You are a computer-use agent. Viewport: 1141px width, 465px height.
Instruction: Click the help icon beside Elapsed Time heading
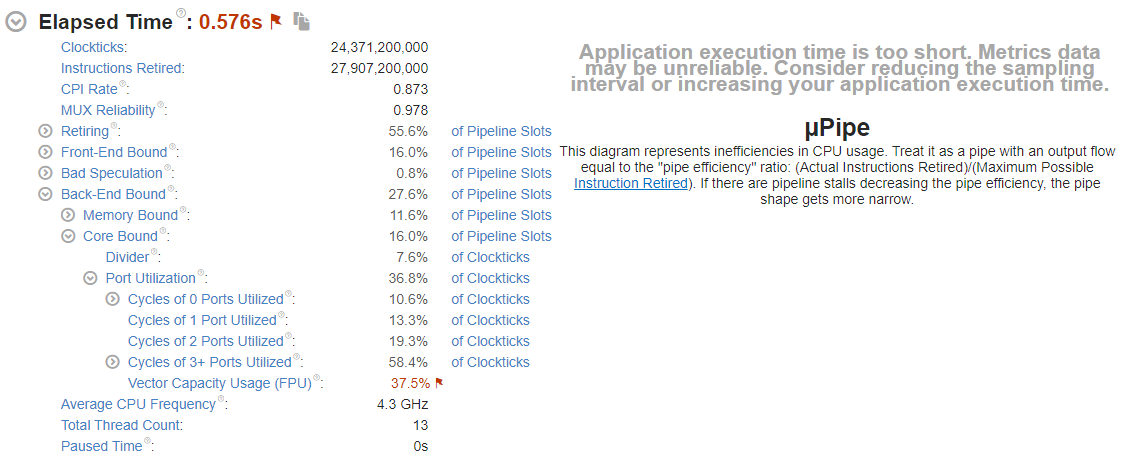[181, 14]
